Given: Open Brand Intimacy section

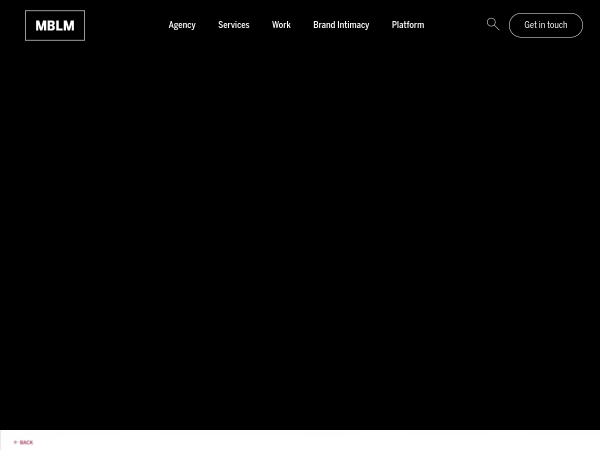Looking at the screenshot, I should pos(341,25).
